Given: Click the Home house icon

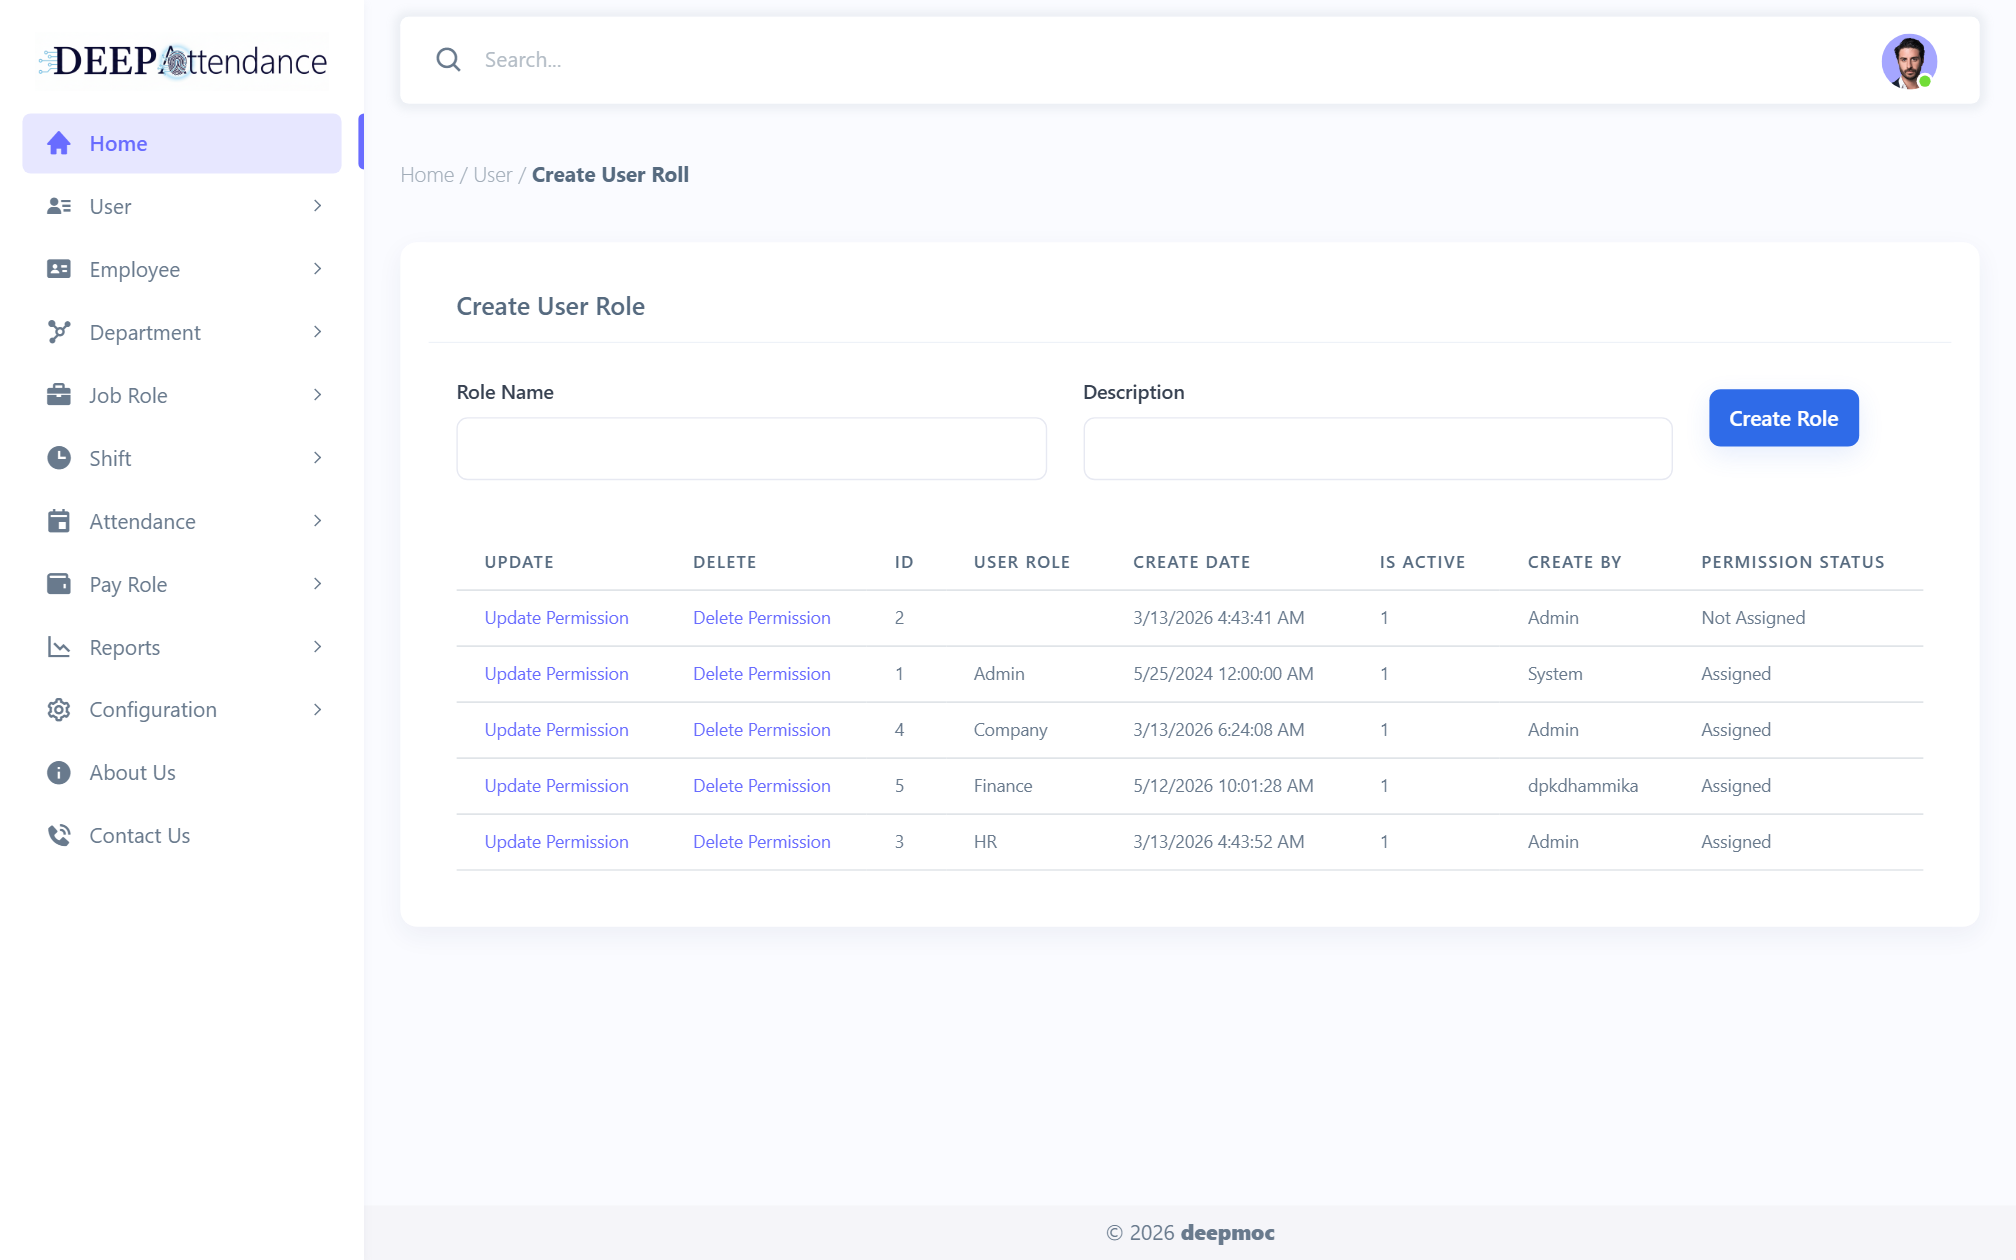Looking at the screenshot, I should click(x=59, y=143).
